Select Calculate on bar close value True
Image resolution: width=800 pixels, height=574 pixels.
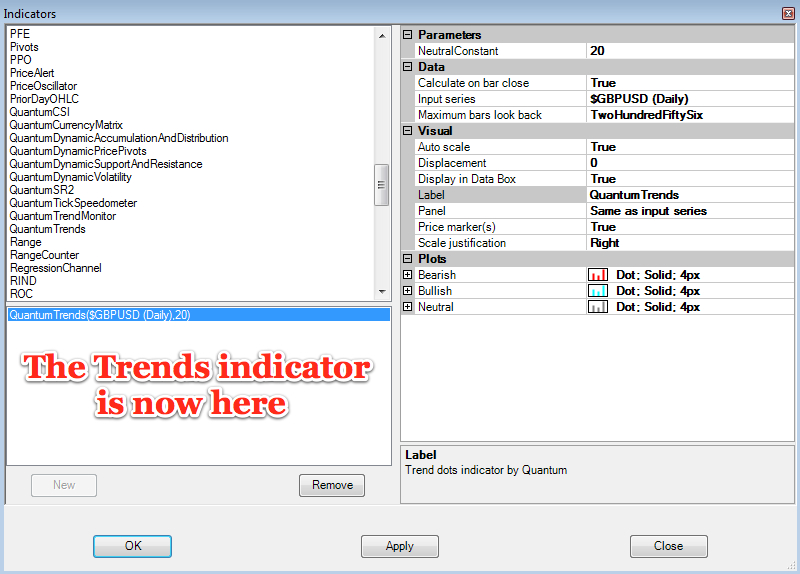click(690, 83)
